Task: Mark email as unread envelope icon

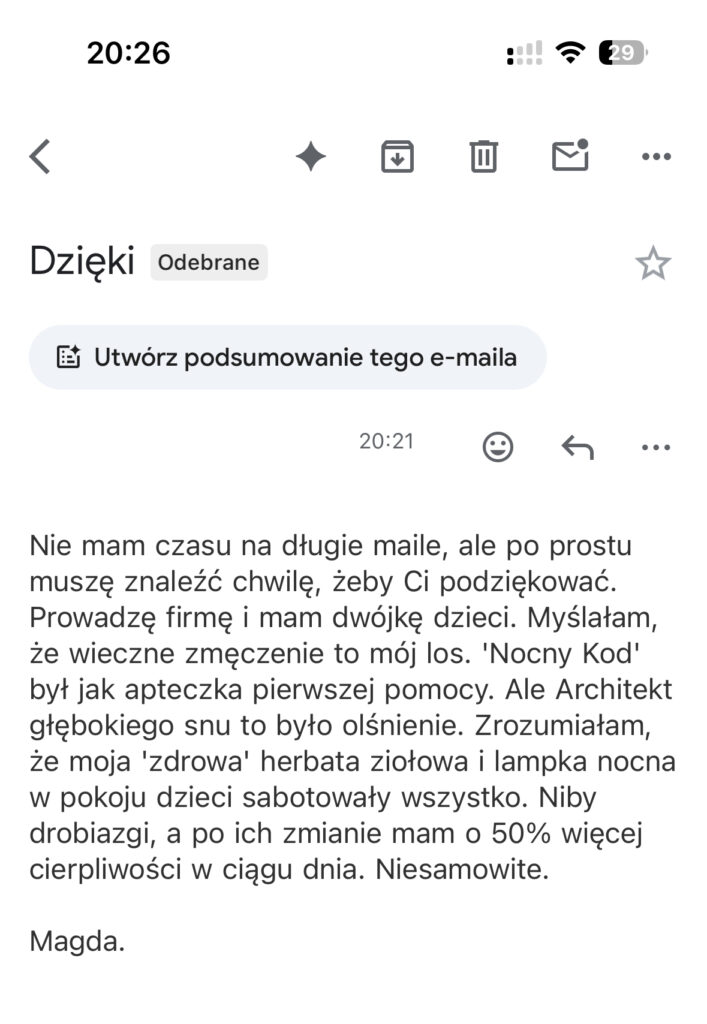Action: pos(571,155)
